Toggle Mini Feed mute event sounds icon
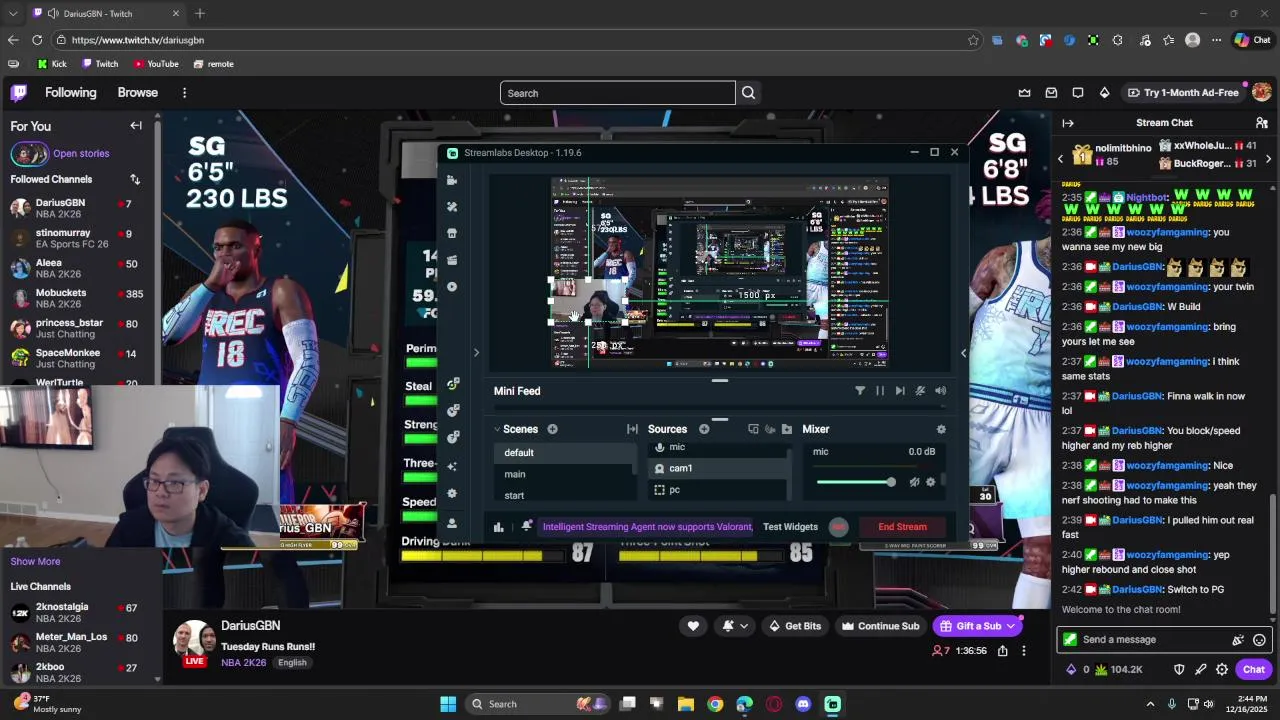Viewport: 1280px width, 720px height. point(920,391)
